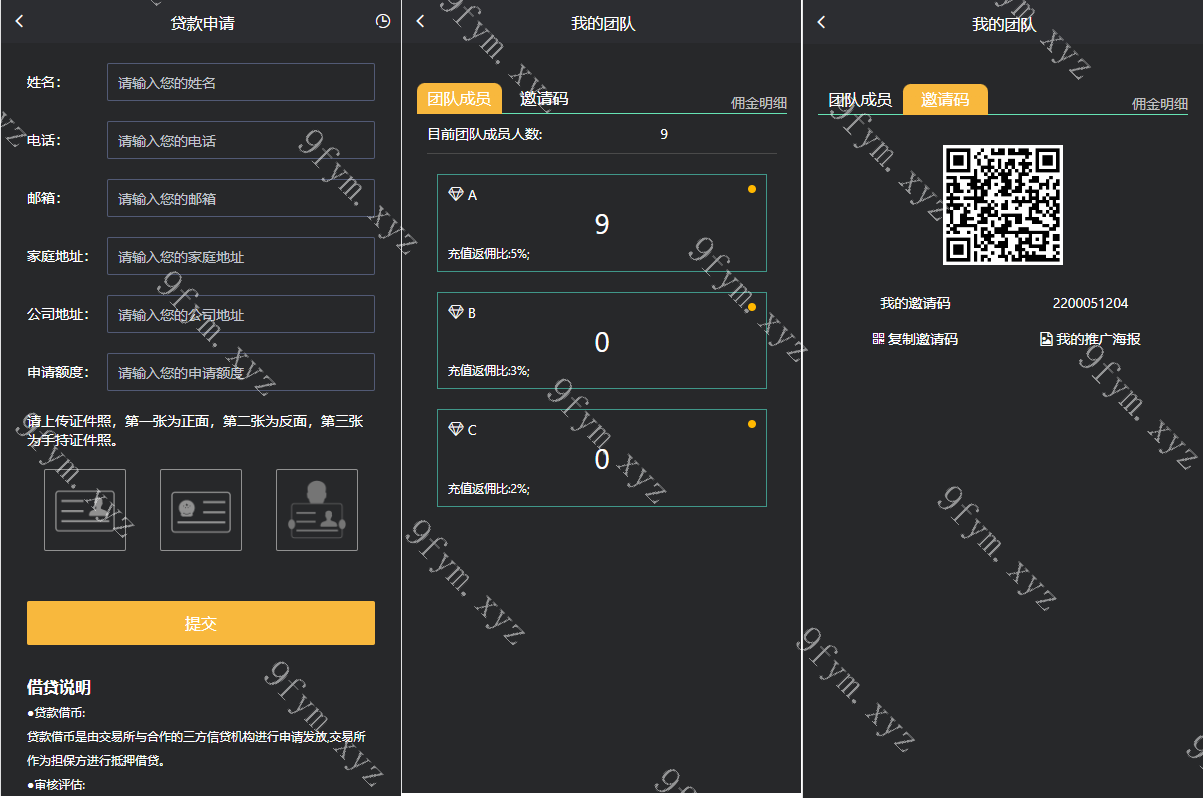
Task: Go back from the middle 我的团队 screen
Action: point(420,21)
